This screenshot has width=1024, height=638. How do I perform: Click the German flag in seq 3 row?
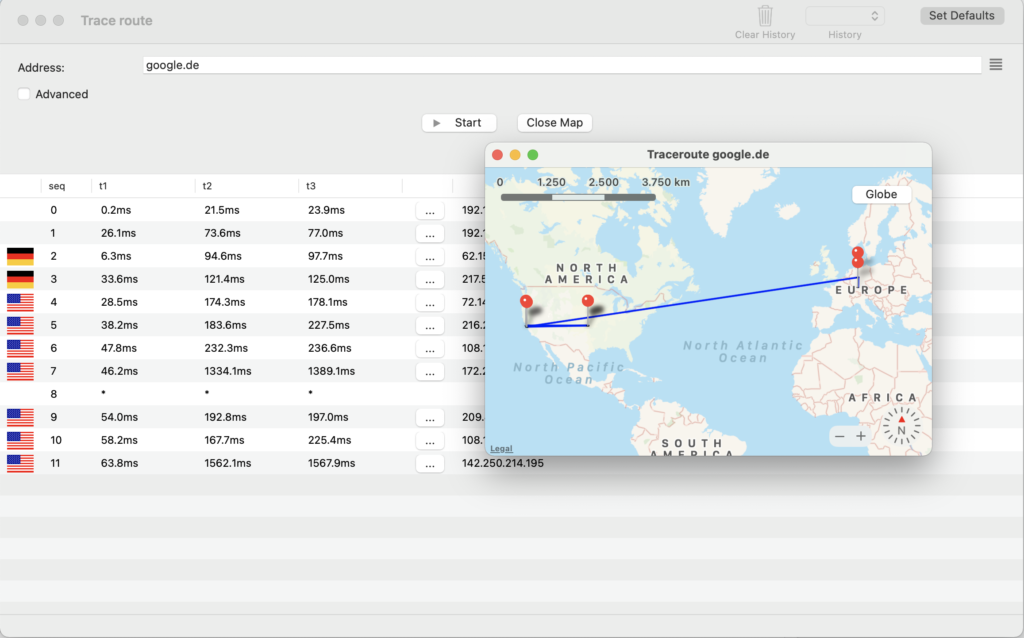click(x=20, y=279)
